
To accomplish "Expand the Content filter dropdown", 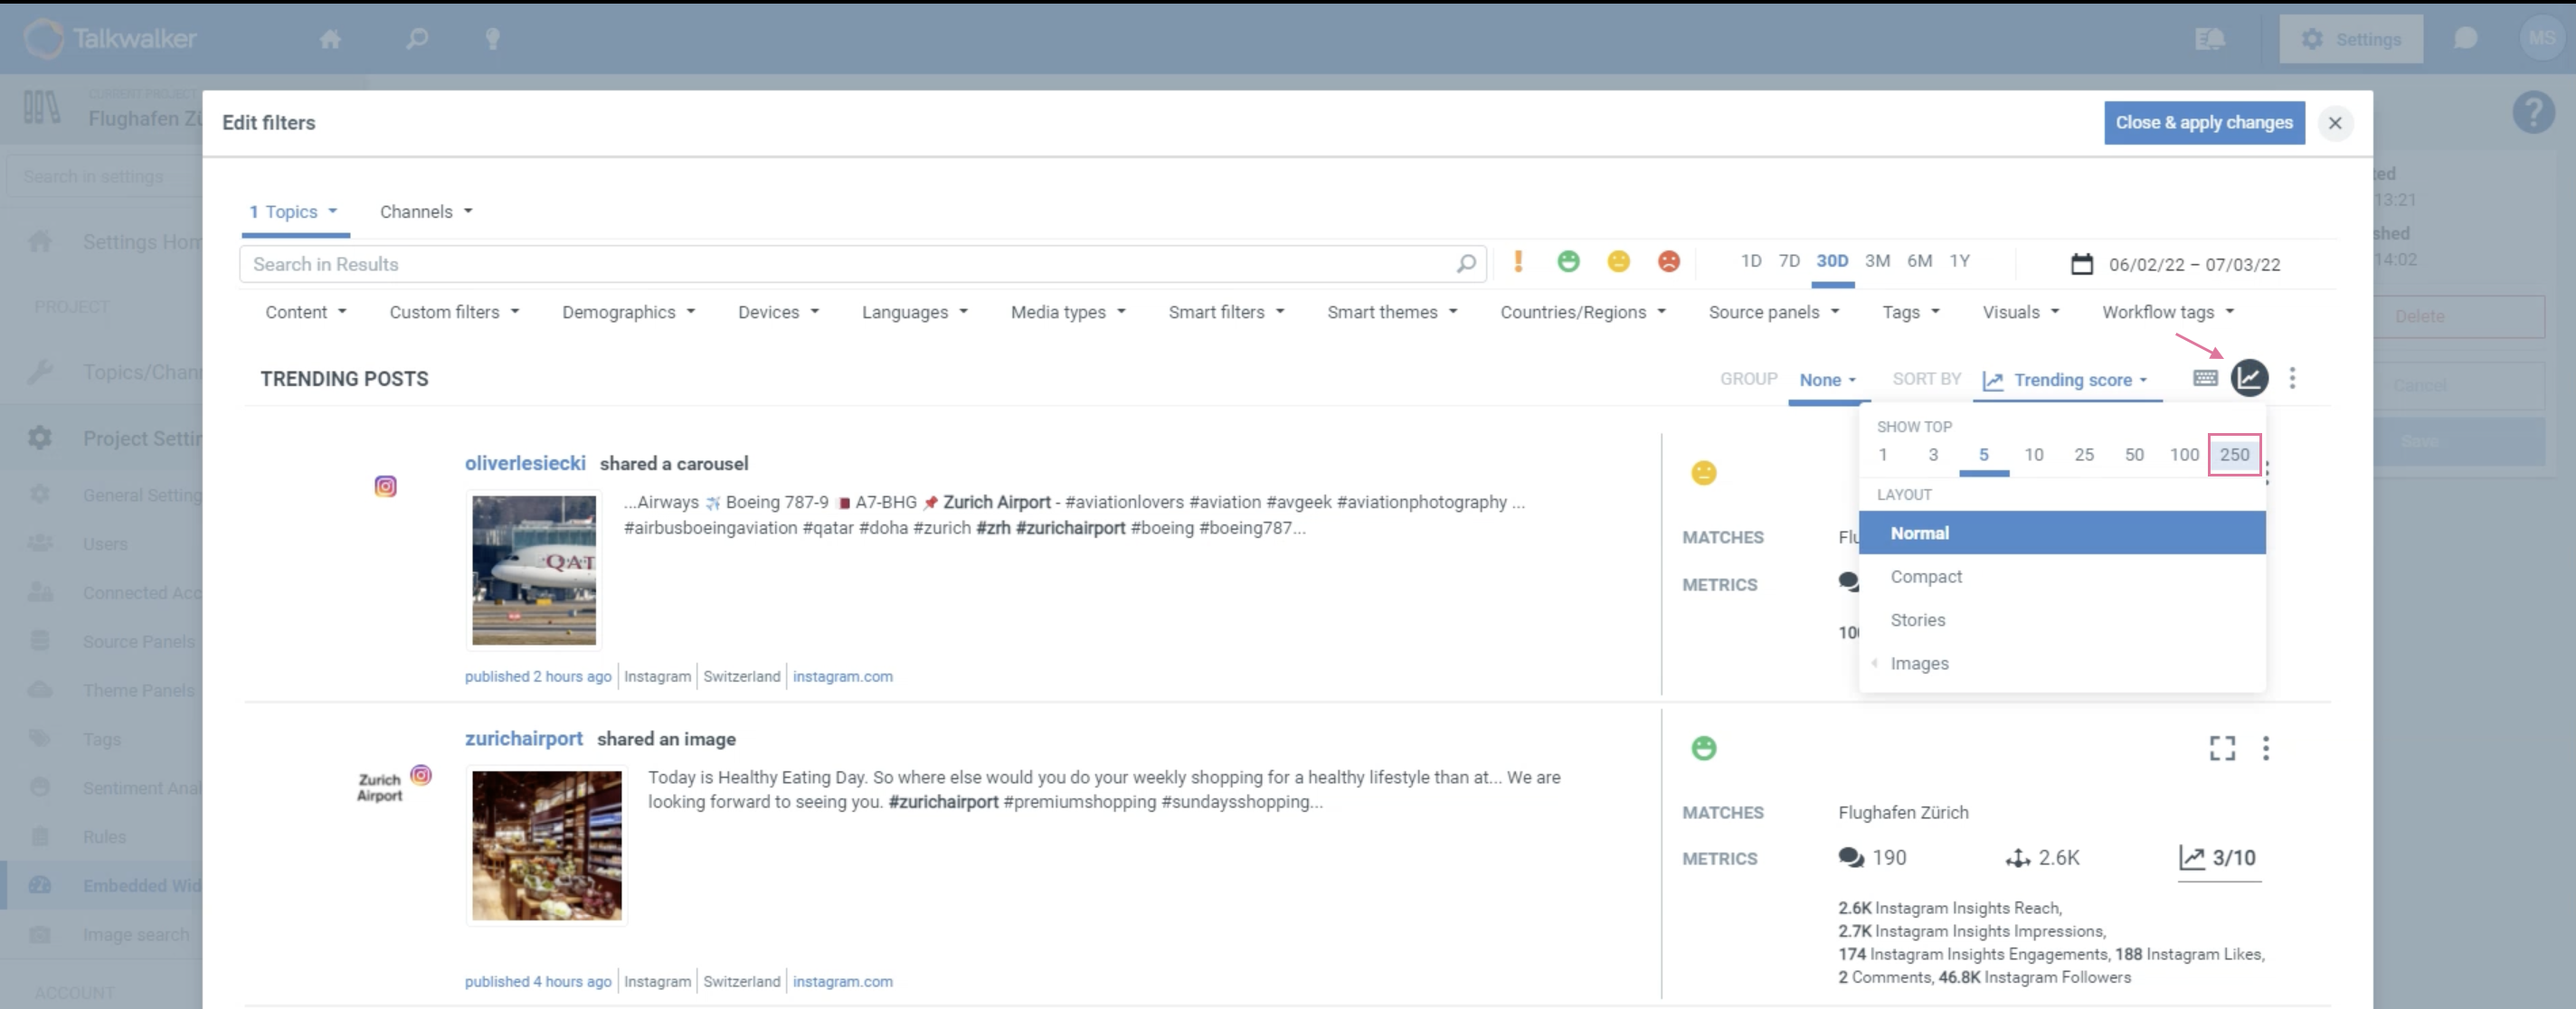I will tap(306, 312).
